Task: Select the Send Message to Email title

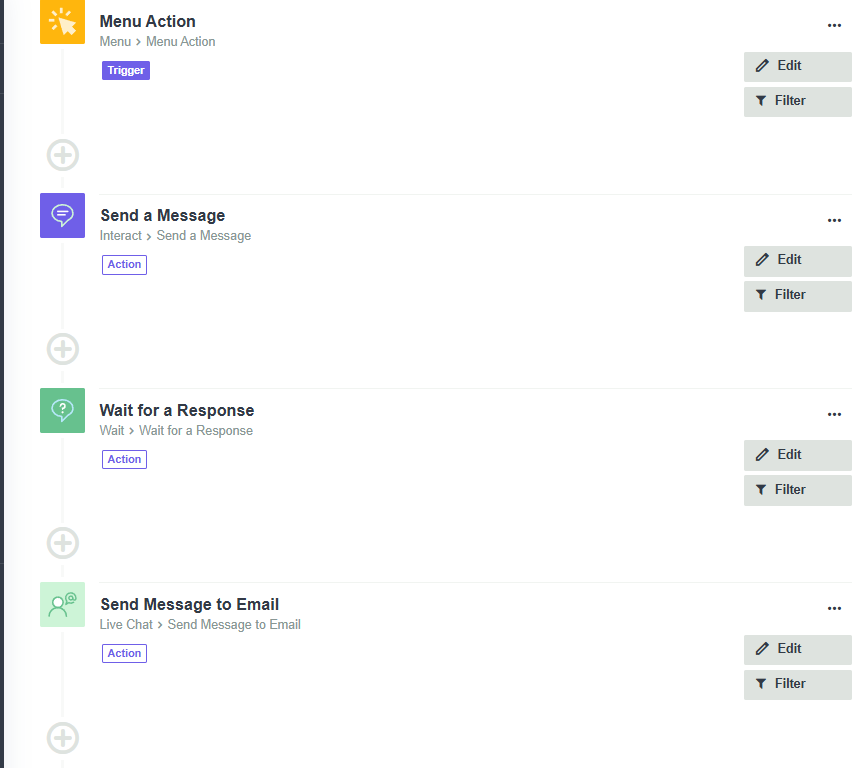Action: coord(190,604)
